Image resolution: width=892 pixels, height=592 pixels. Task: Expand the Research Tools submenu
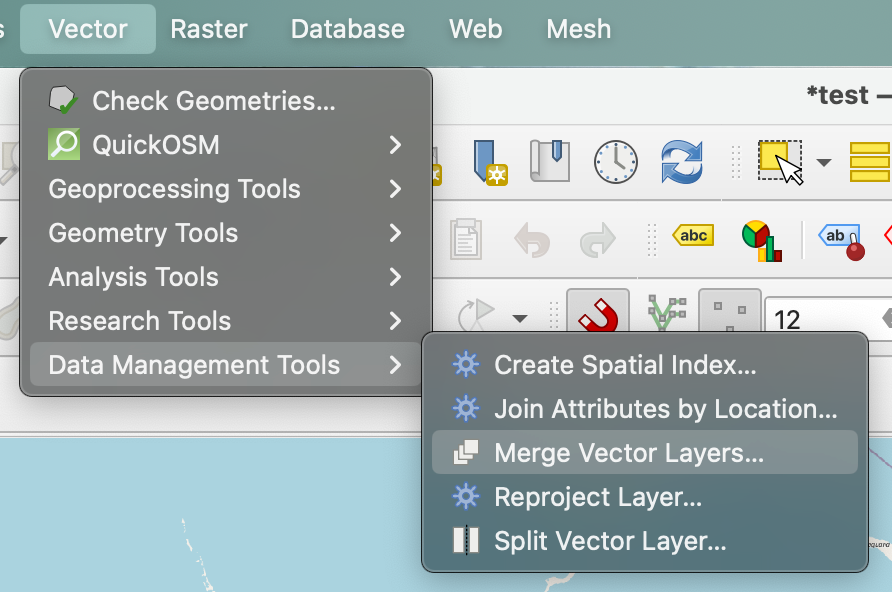pos(226,321)
